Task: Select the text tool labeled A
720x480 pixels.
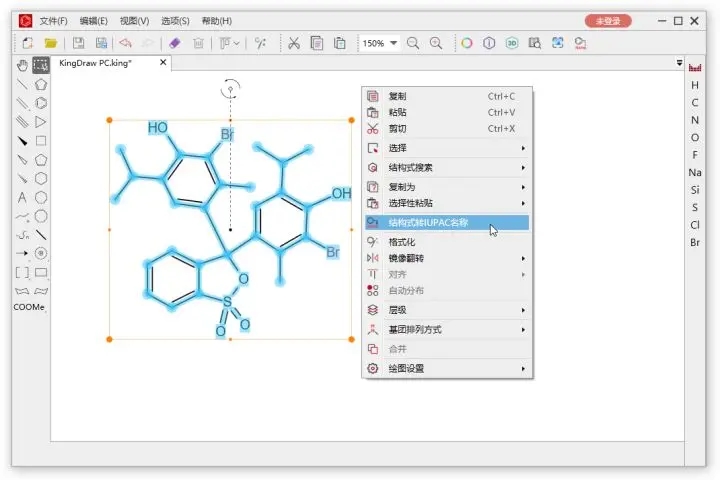Action: pyautogui.click(x=23, y=198)
